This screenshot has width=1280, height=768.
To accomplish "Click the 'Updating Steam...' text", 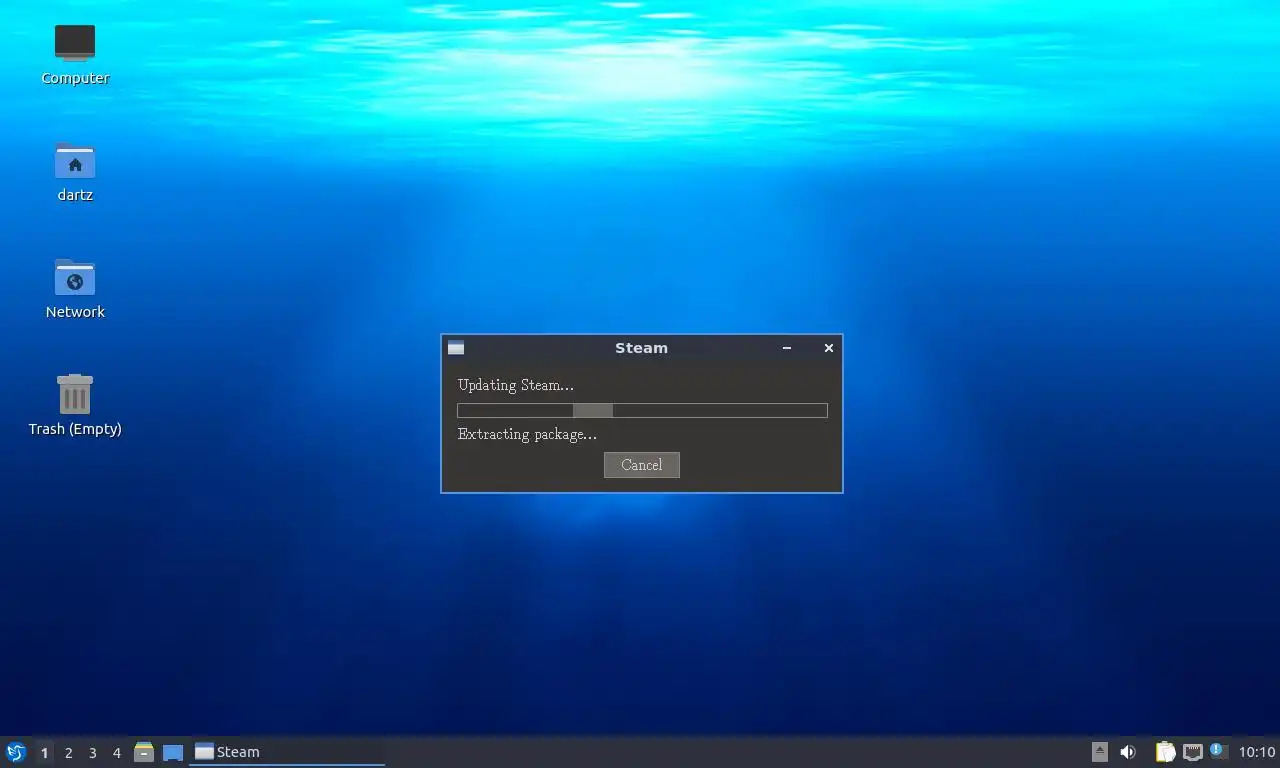I will (x=516, y=385).
